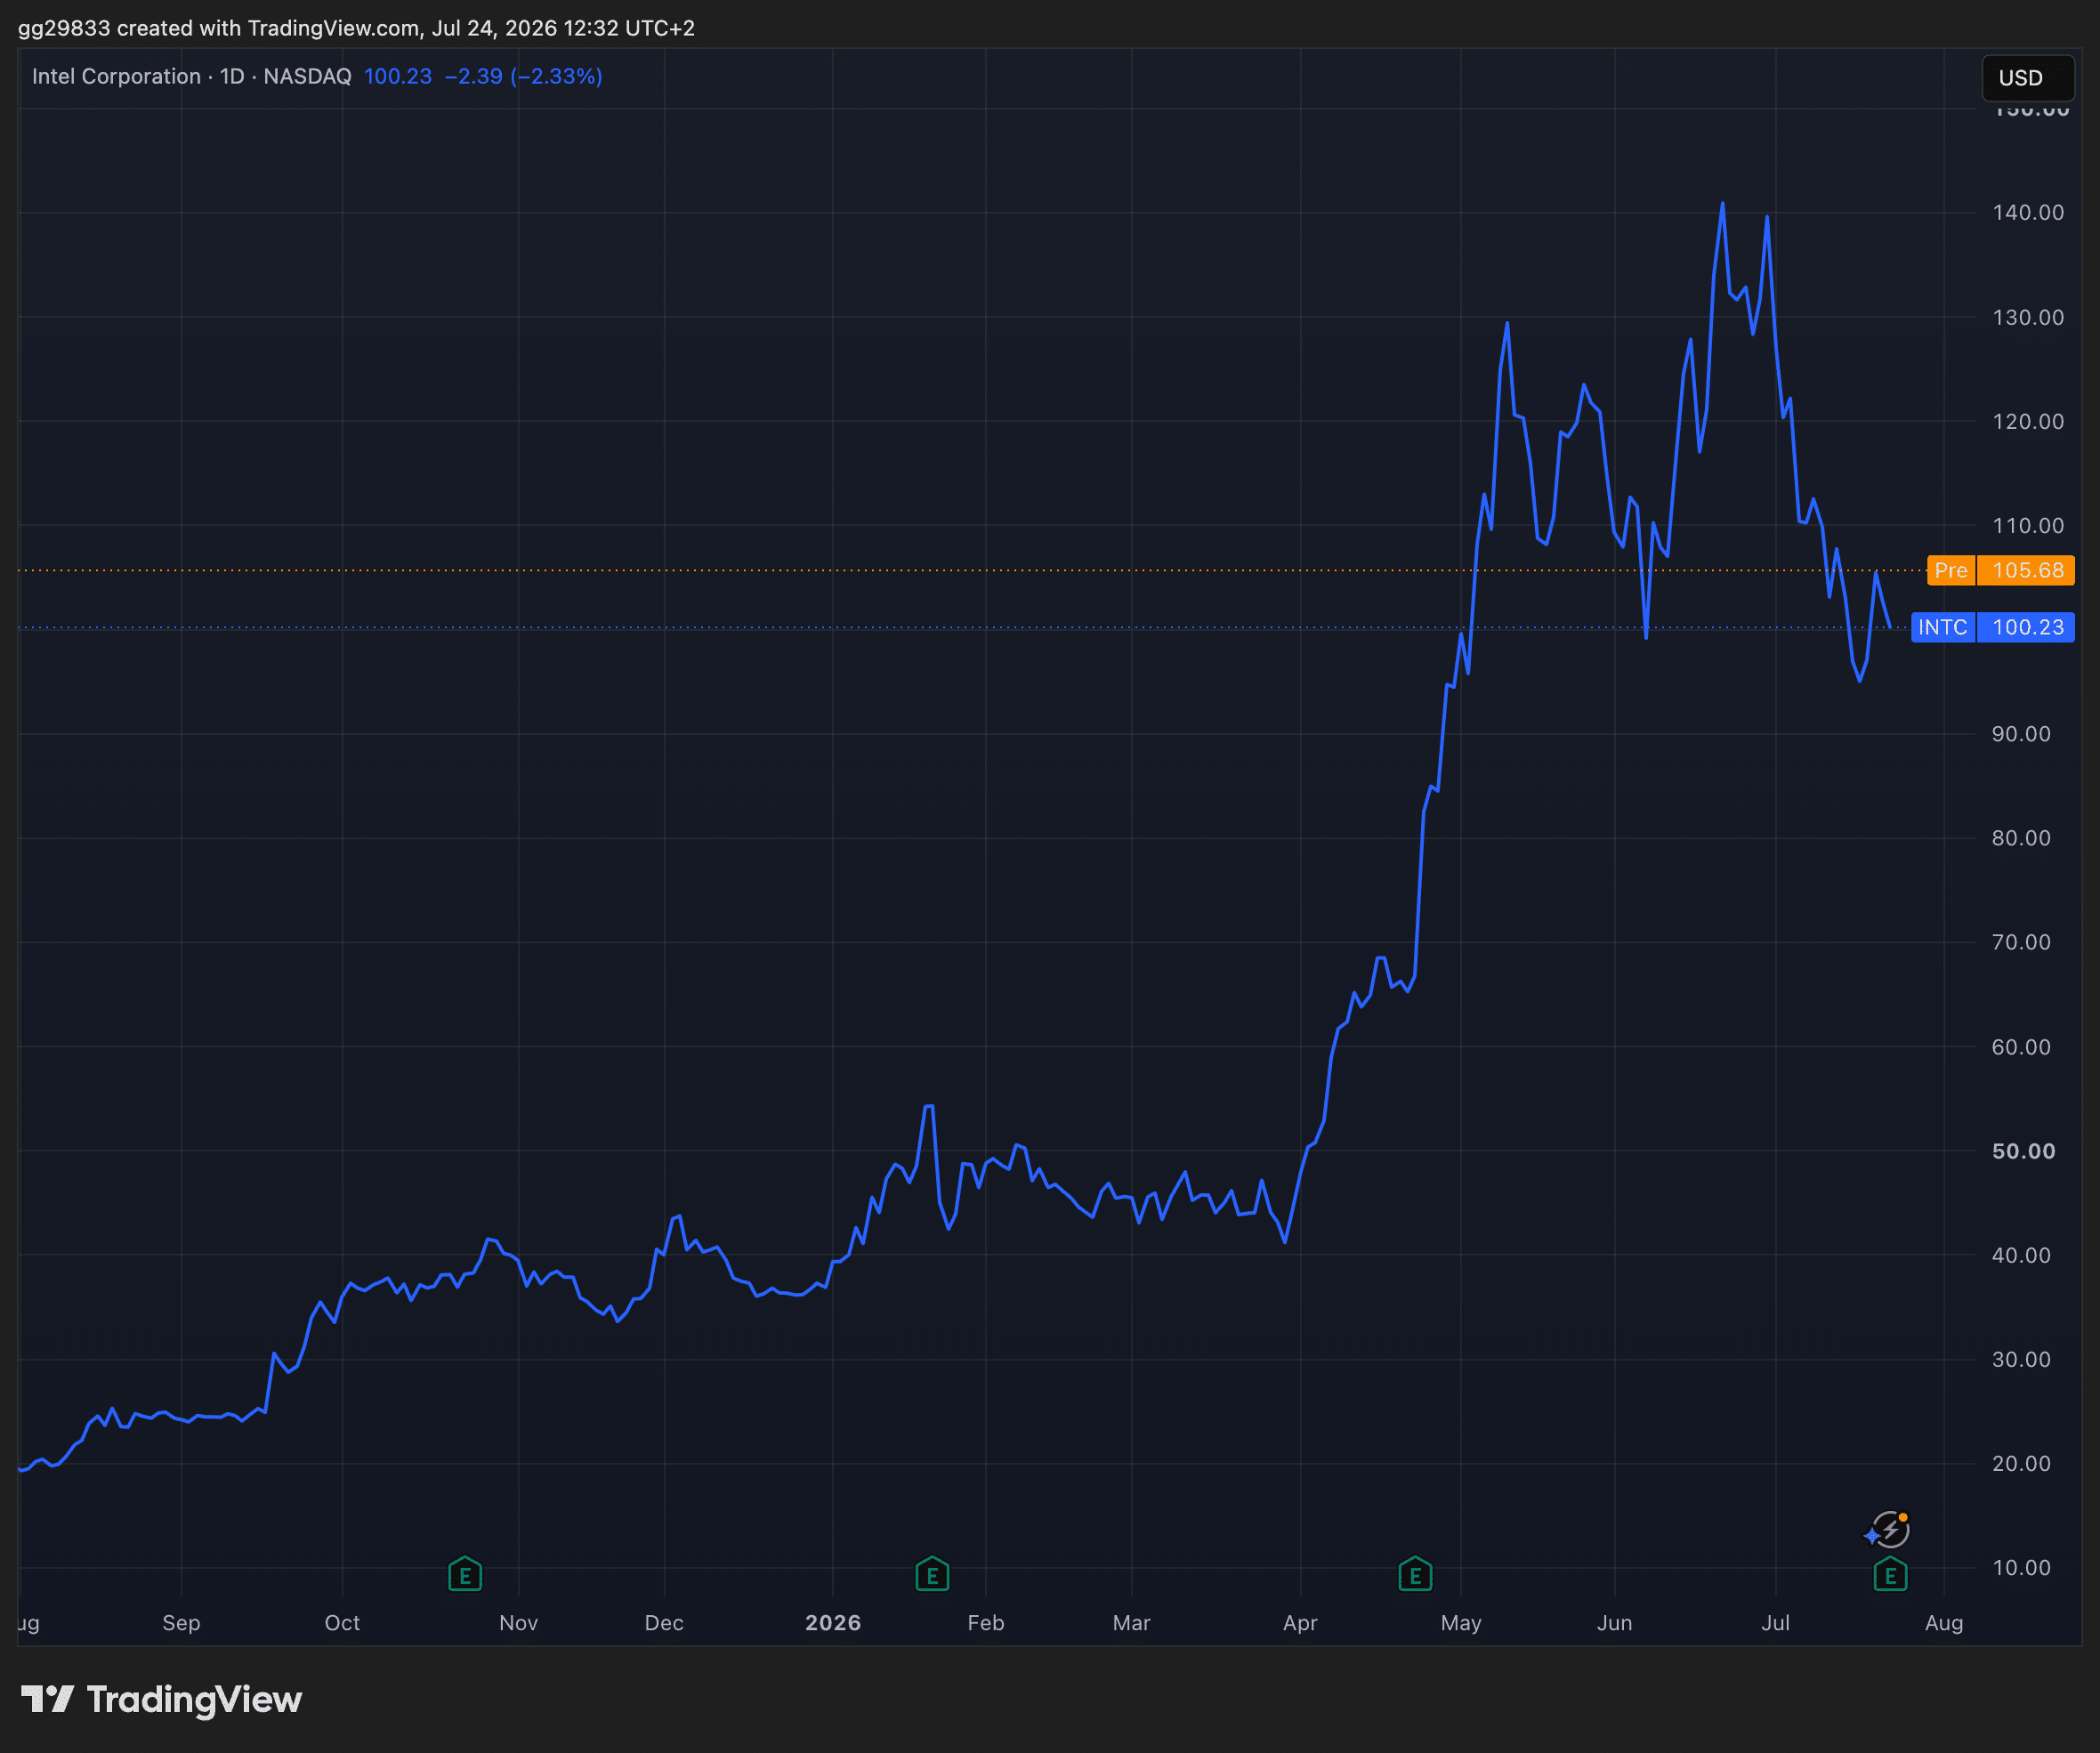Click the 140.00 level on price axis
Image resolution: width=2100 pixels, height=1753 pixels.
pyautogui.click(x=2028, y=212)
